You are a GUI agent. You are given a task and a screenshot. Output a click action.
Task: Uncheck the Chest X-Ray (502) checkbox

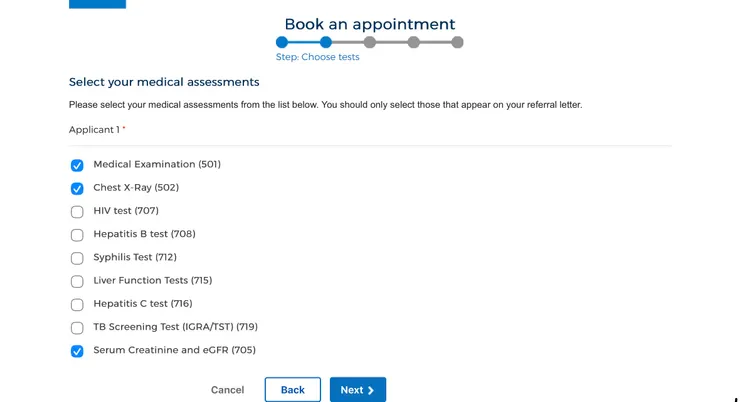tap(77, 188)
